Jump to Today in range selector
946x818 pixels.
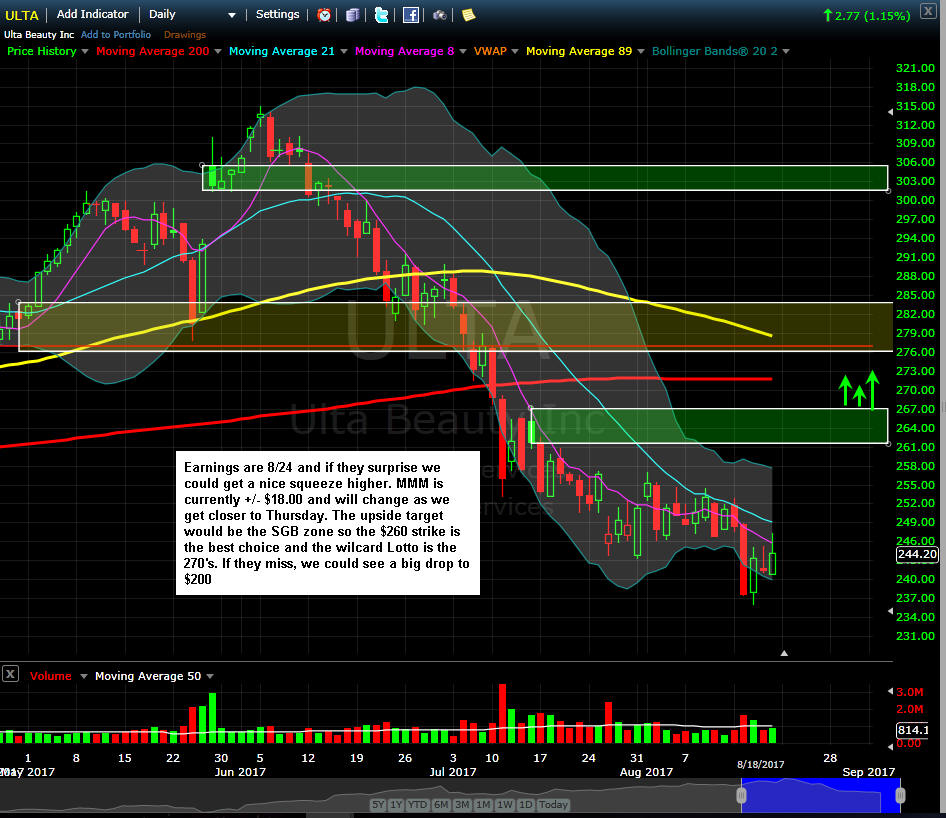click(x=552, y=804)
